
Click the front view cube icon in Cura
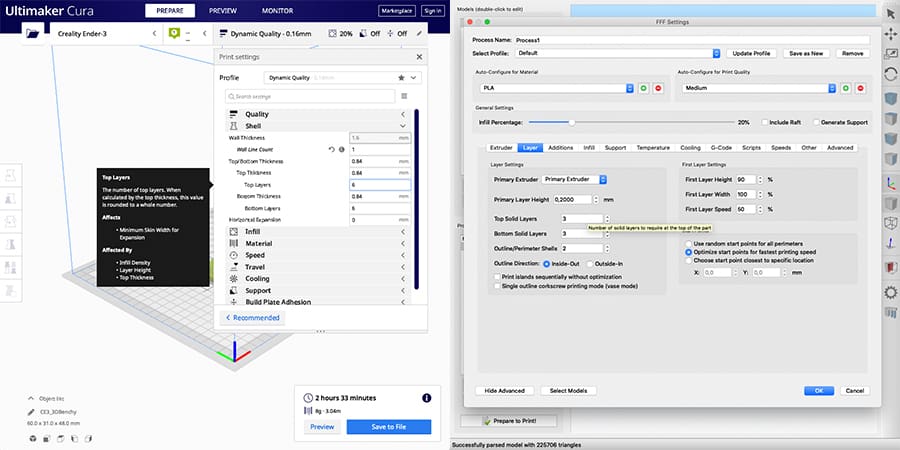tap(47, 439)
